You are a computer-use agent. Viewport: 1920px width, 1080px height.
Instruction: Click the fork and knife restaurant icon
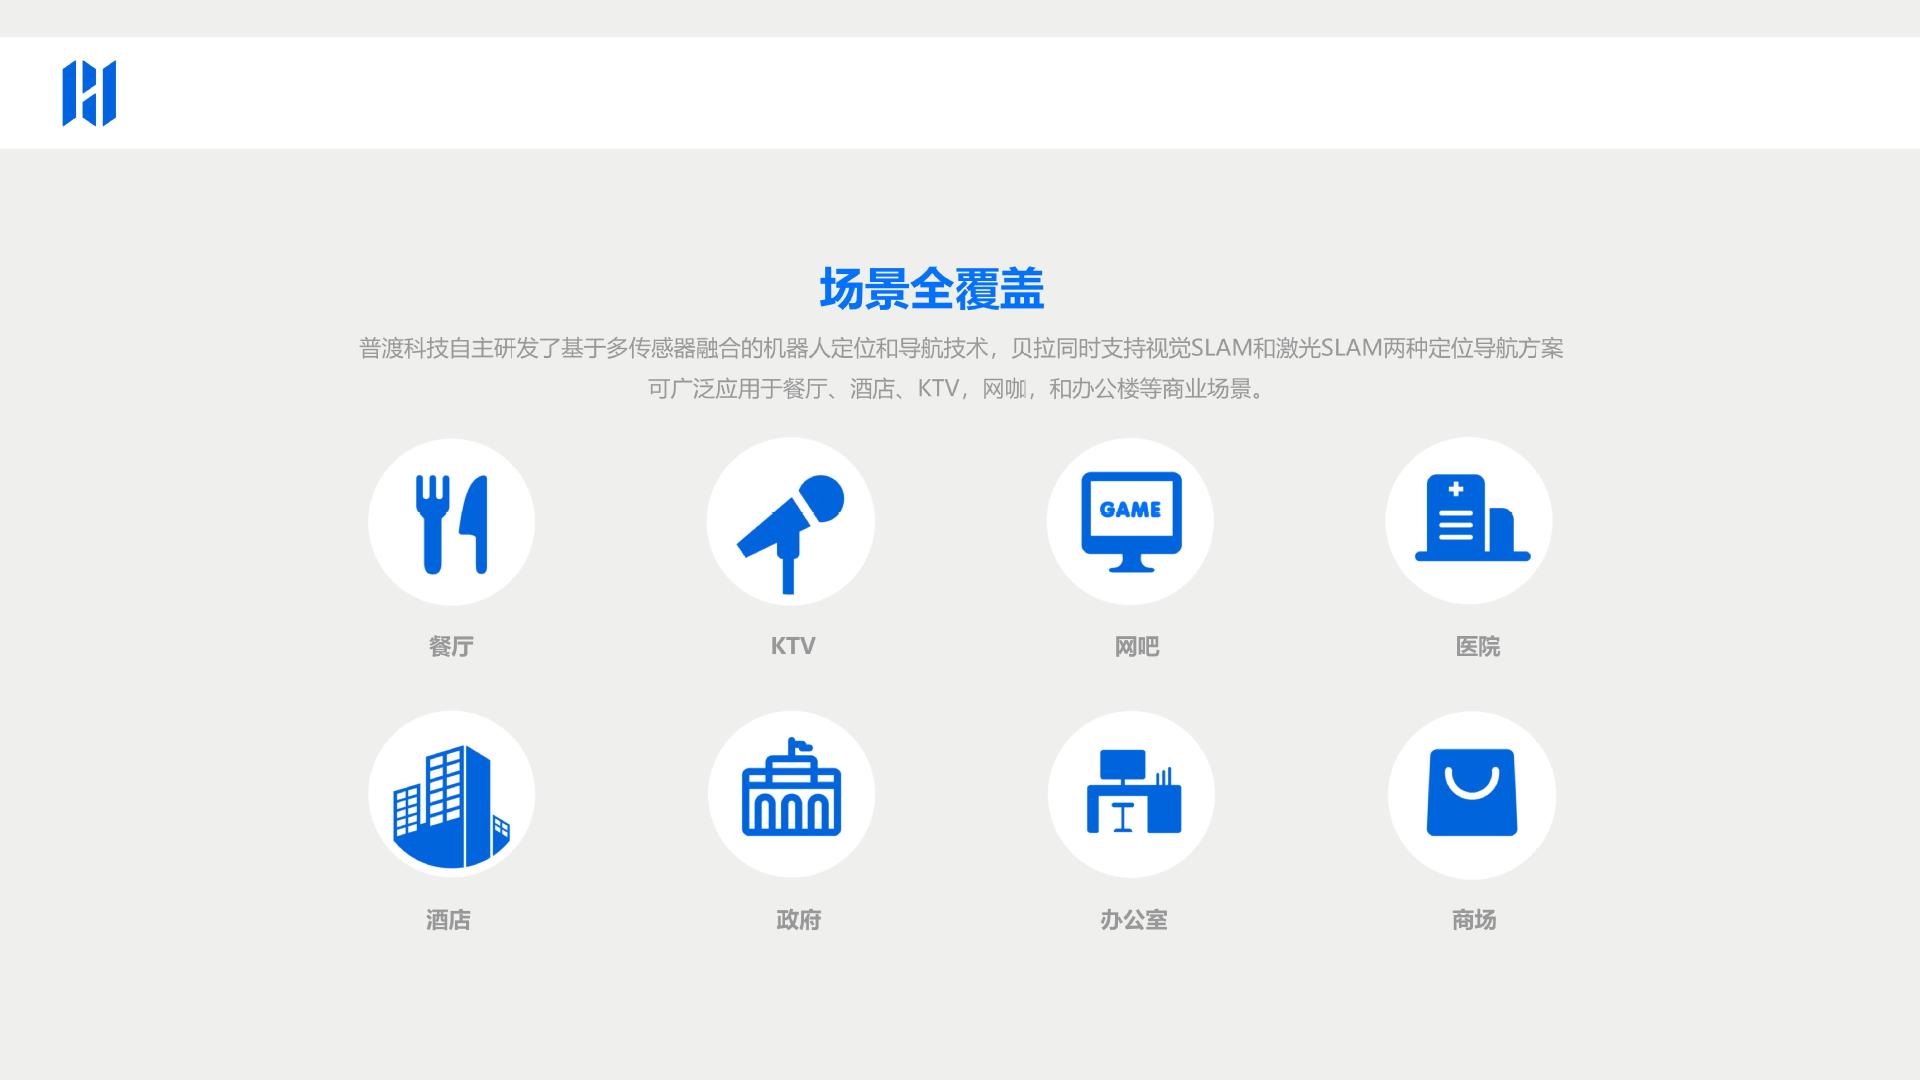tap(451, 523)
